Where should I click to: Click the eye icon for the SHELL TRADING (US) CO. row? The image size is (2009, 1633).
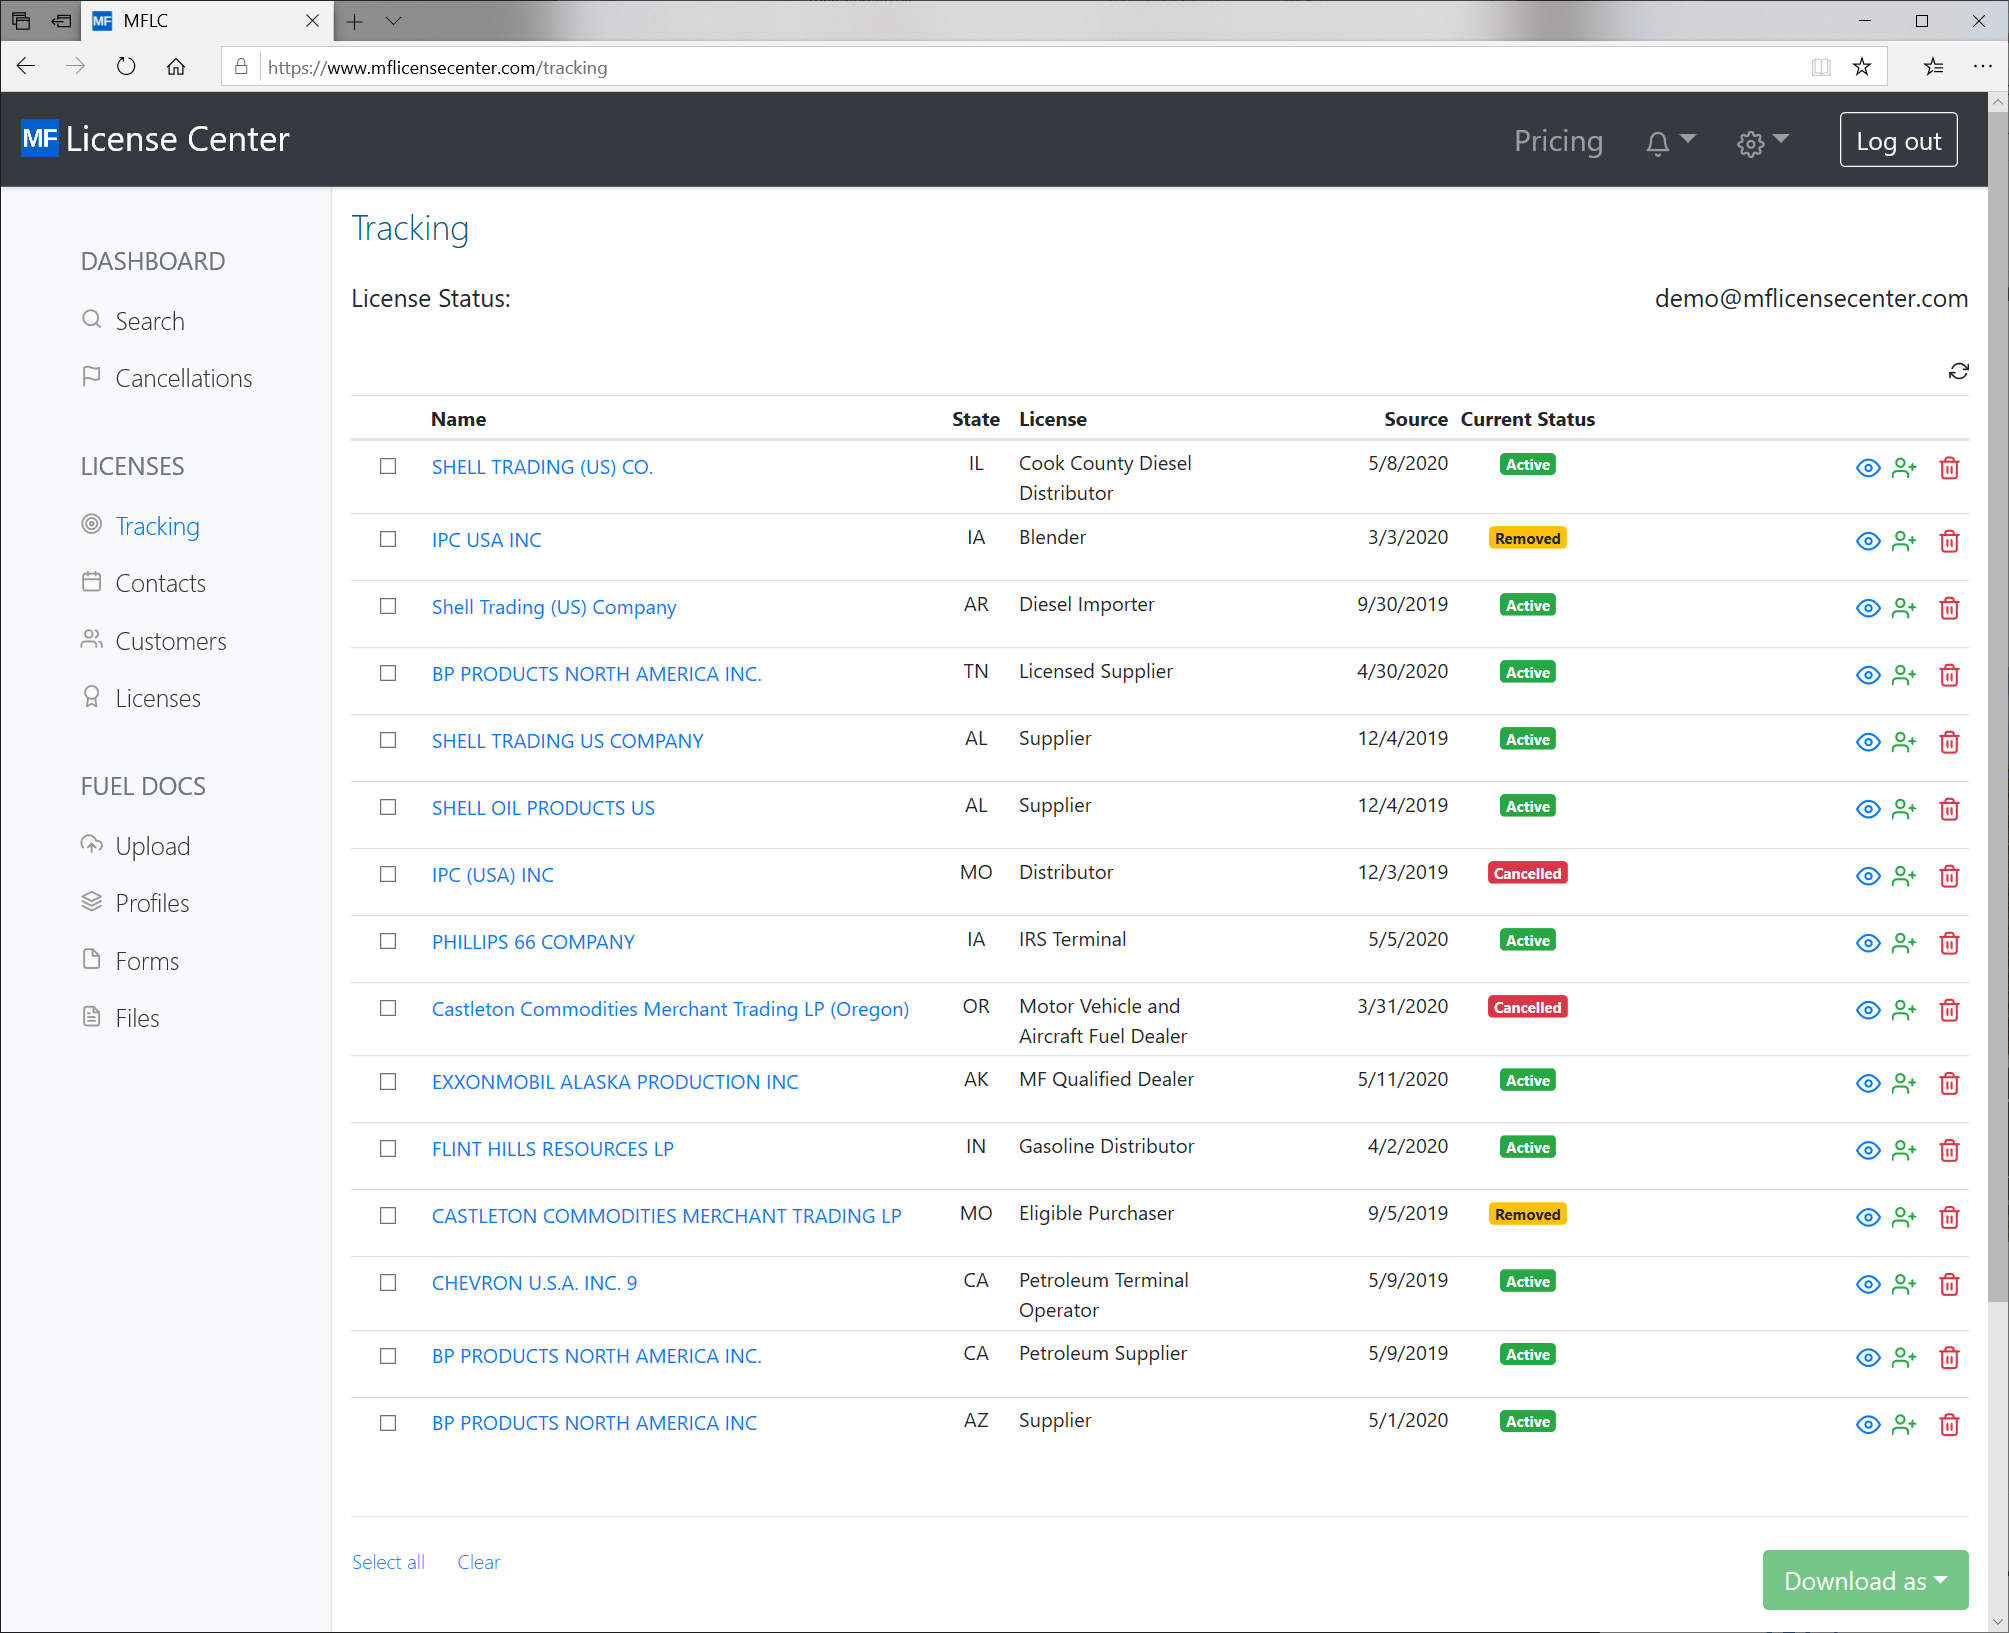[1867, 468]
